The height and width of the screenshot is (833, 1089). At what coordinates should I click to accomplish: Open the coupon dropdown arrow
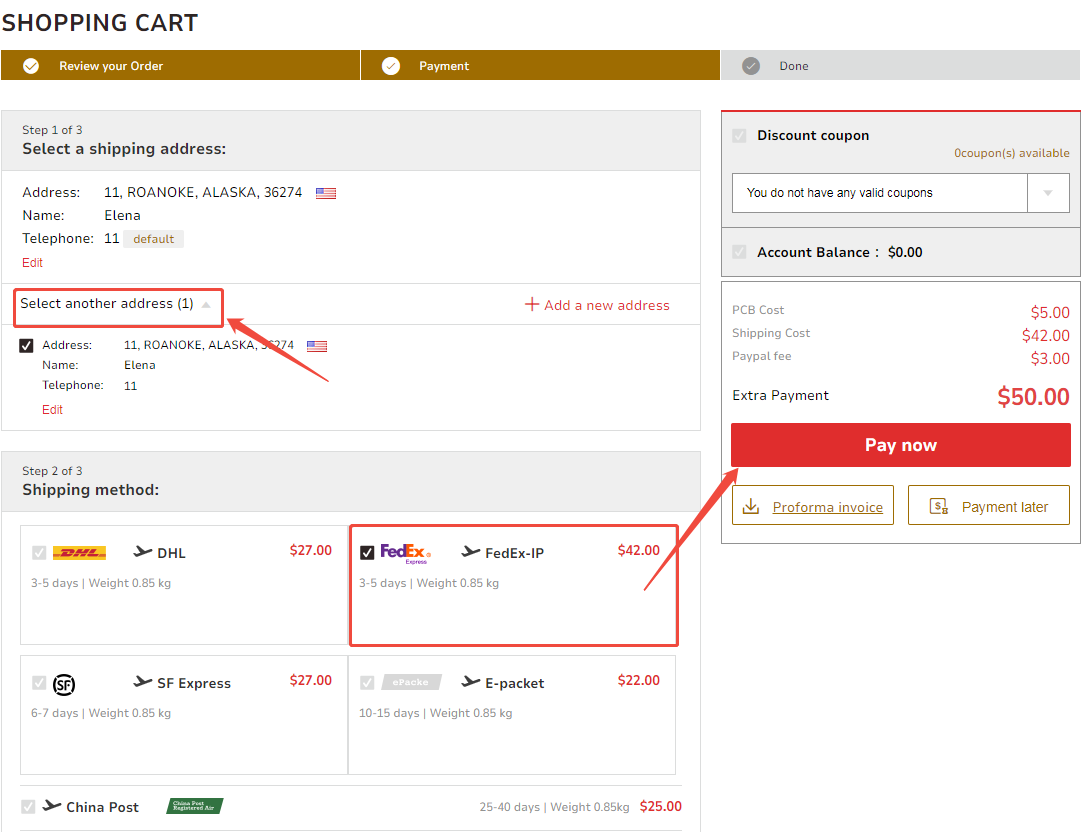tap(1048, 193)
